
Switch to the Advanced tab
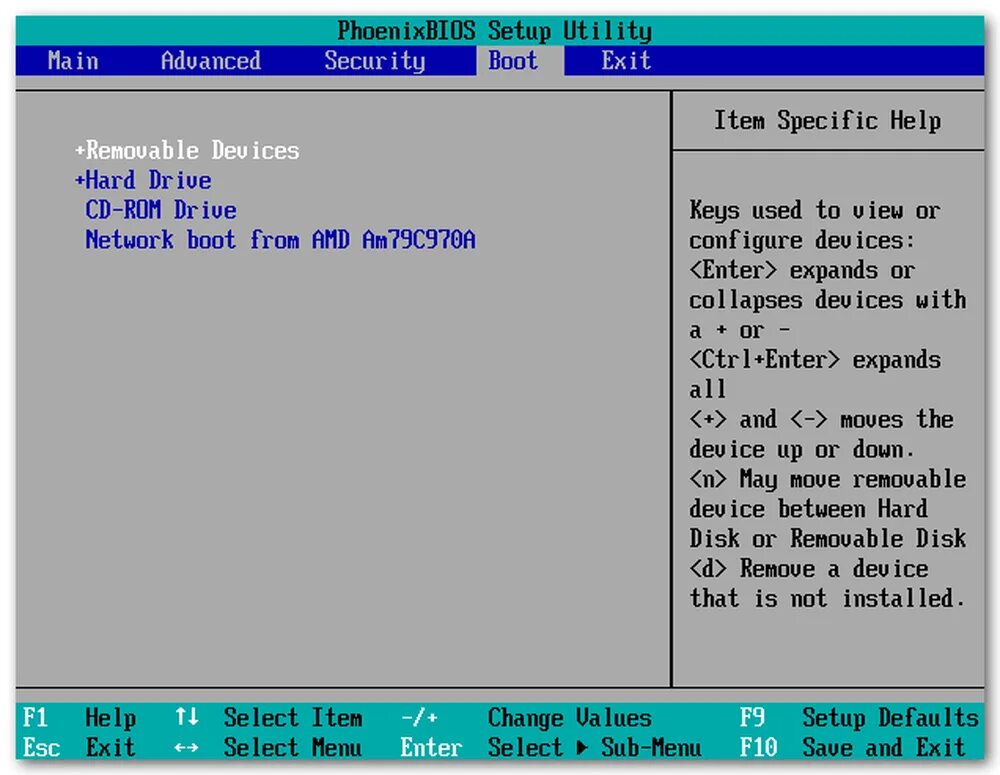(x=210, y=61)
